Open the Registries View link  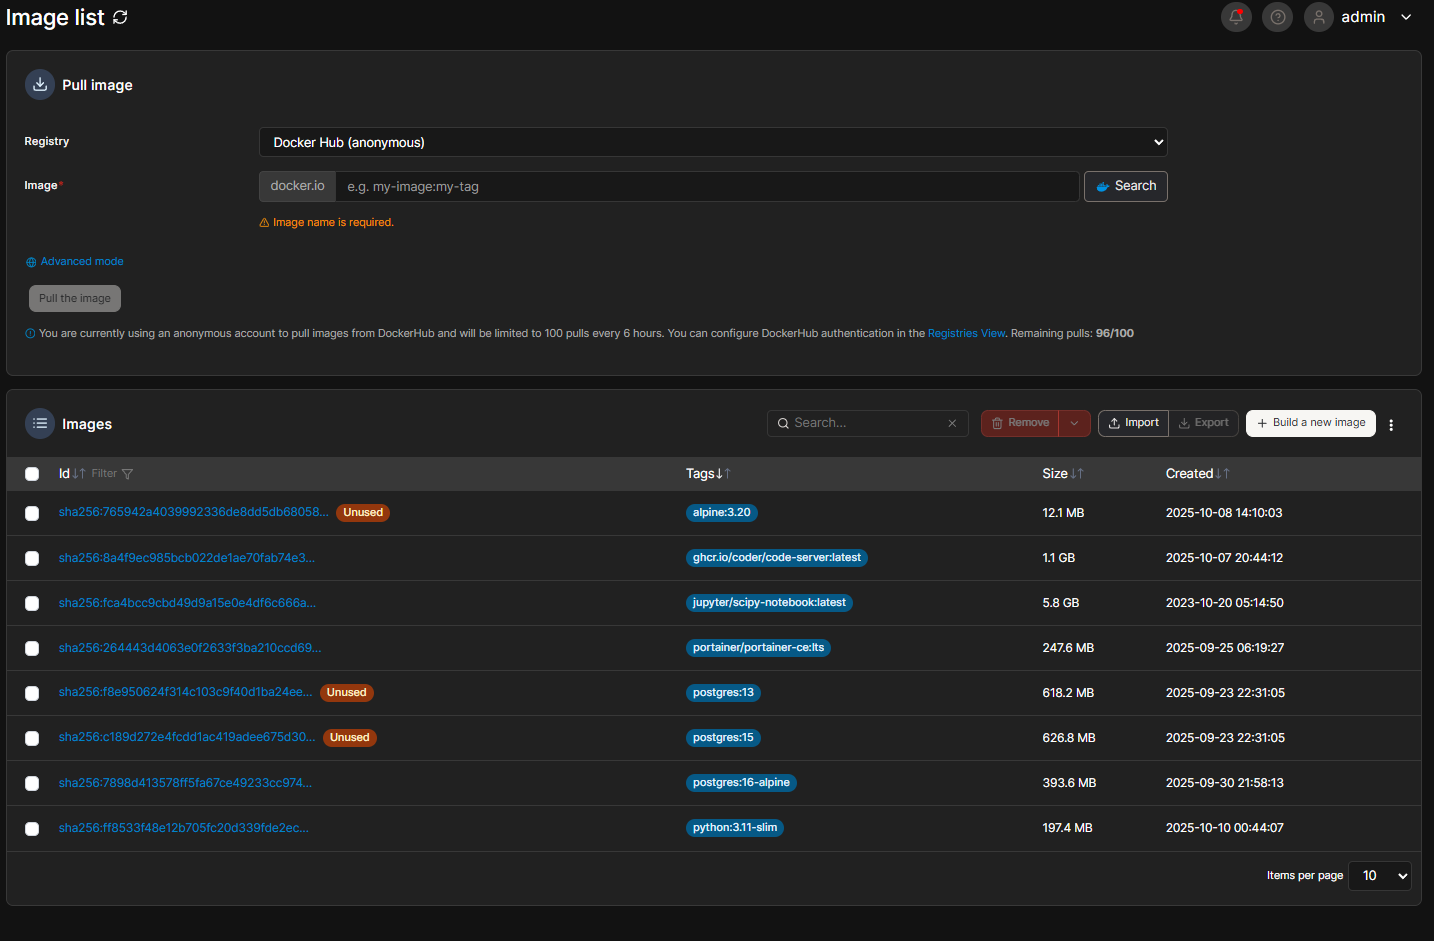coord(966,334)
